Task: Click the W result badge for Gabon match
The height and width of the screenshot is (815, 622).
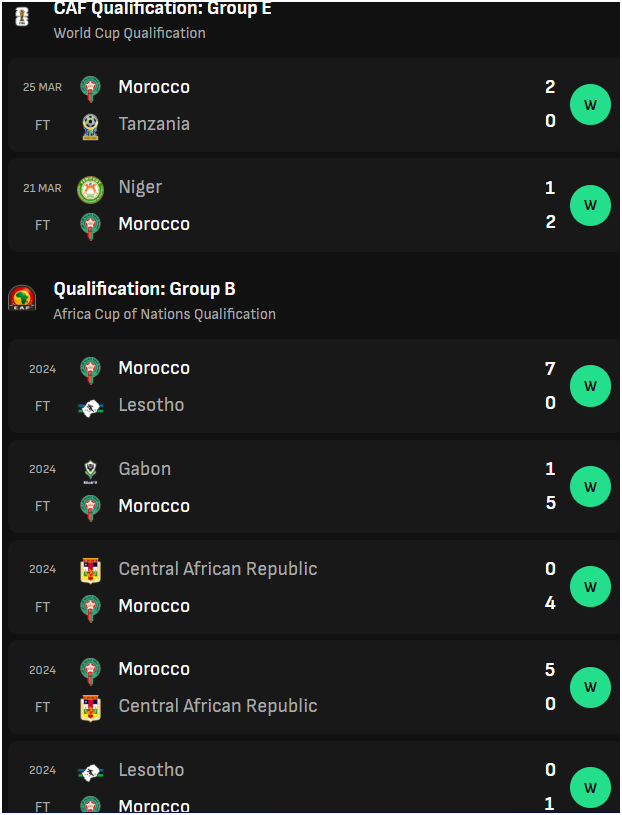Action: tap(590, 487)
